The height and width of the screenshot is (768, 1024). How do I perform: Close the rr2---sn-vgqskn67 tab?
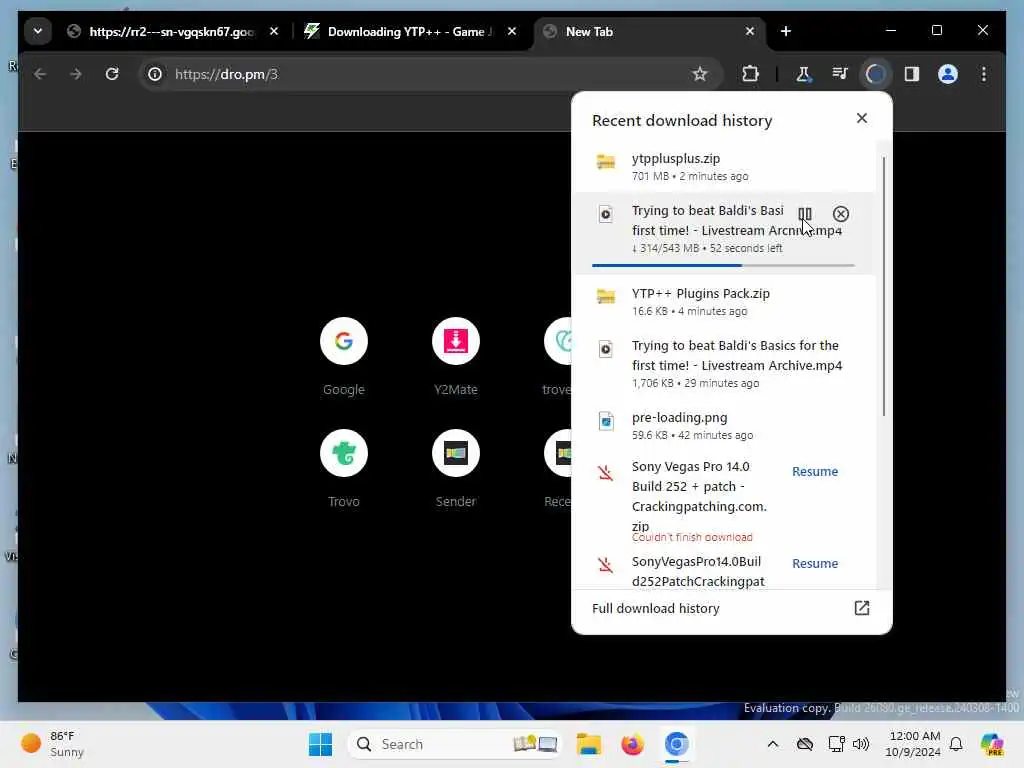pos(274,31)
